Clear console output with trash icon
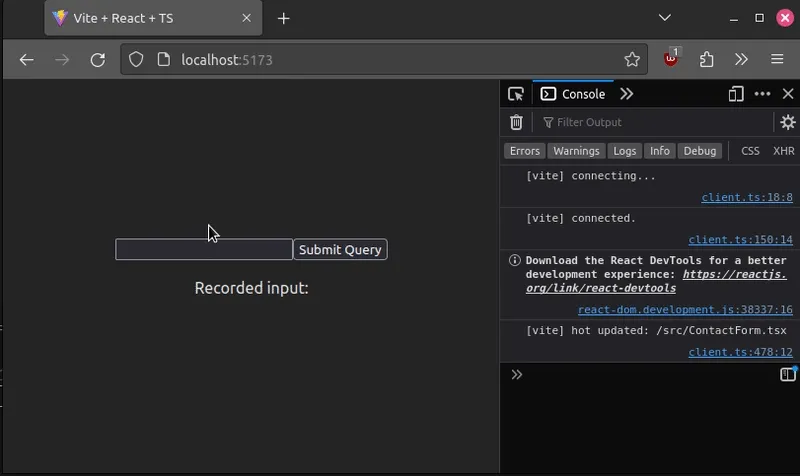The image size is (800, 476). [x=516, y=122]
